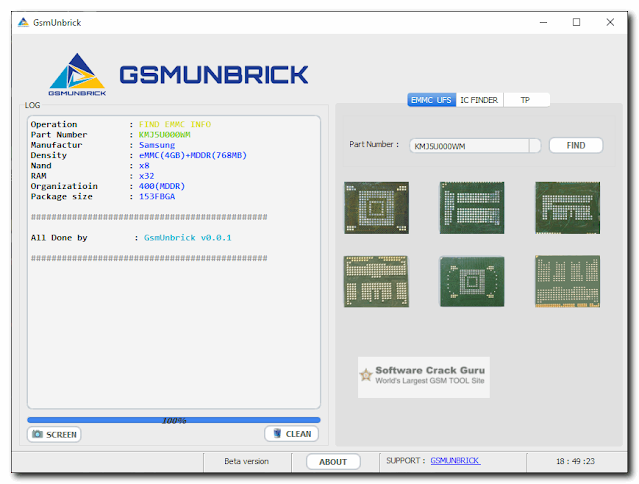
Task: Click log value 'Samsung'
Action: 157,145
